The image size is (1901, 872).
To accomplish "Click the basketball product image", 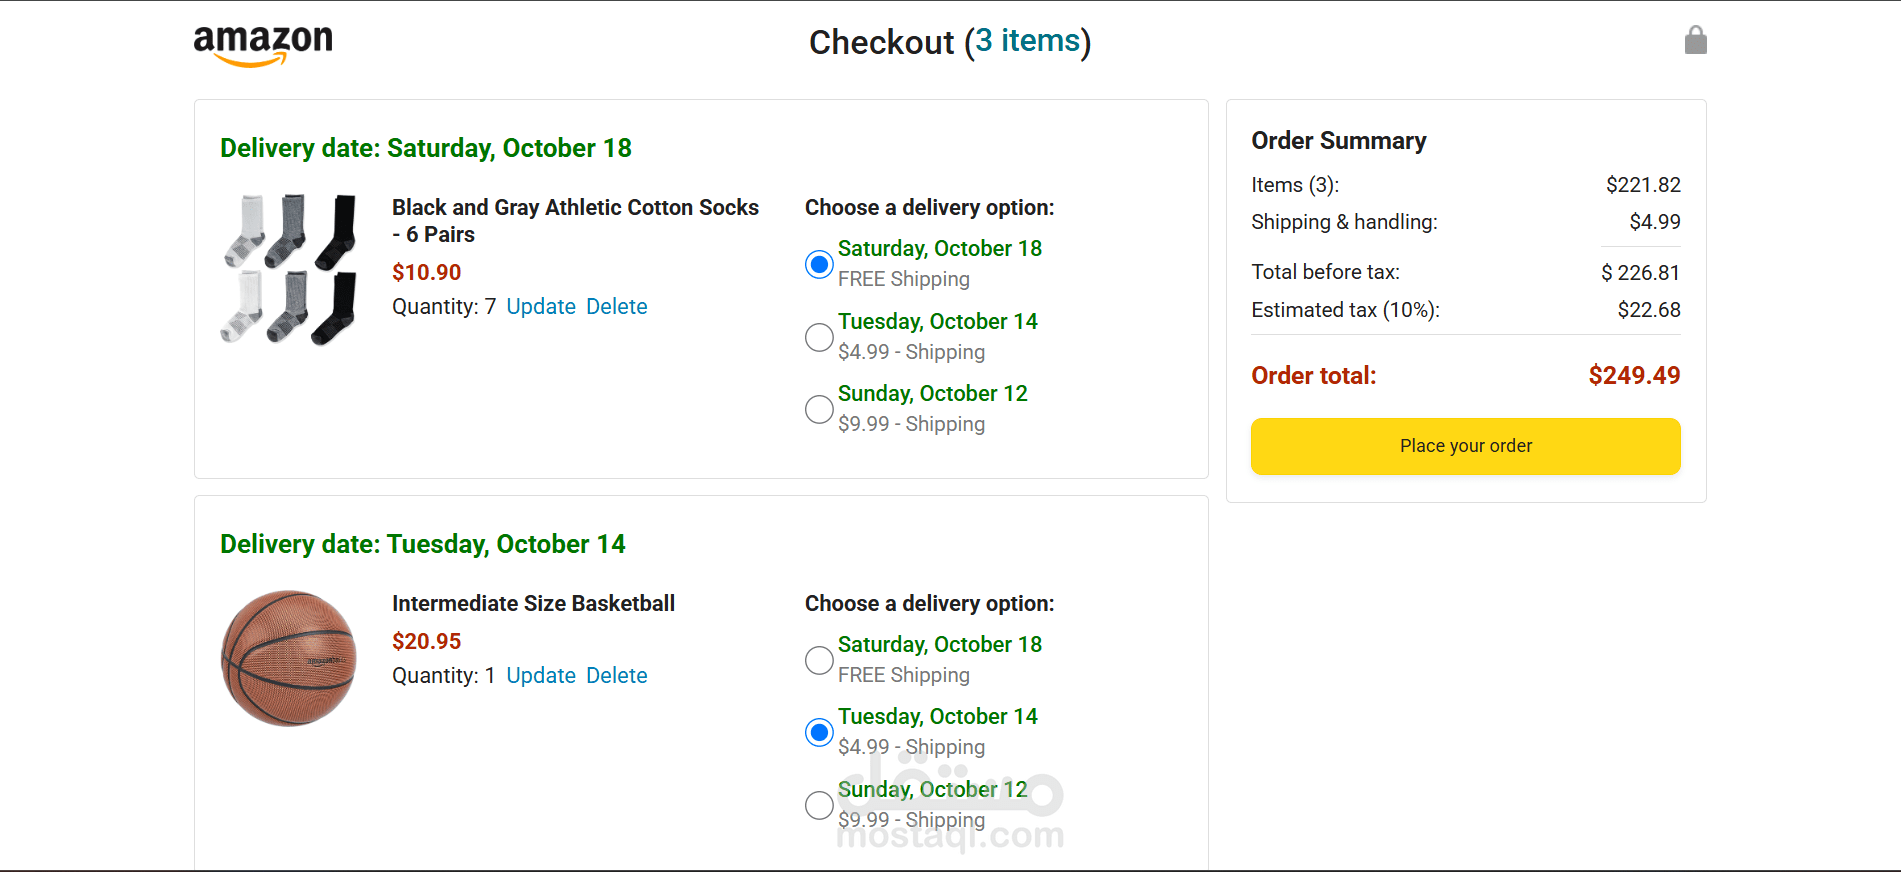I will pyautogui.click(x=289, y=658).
